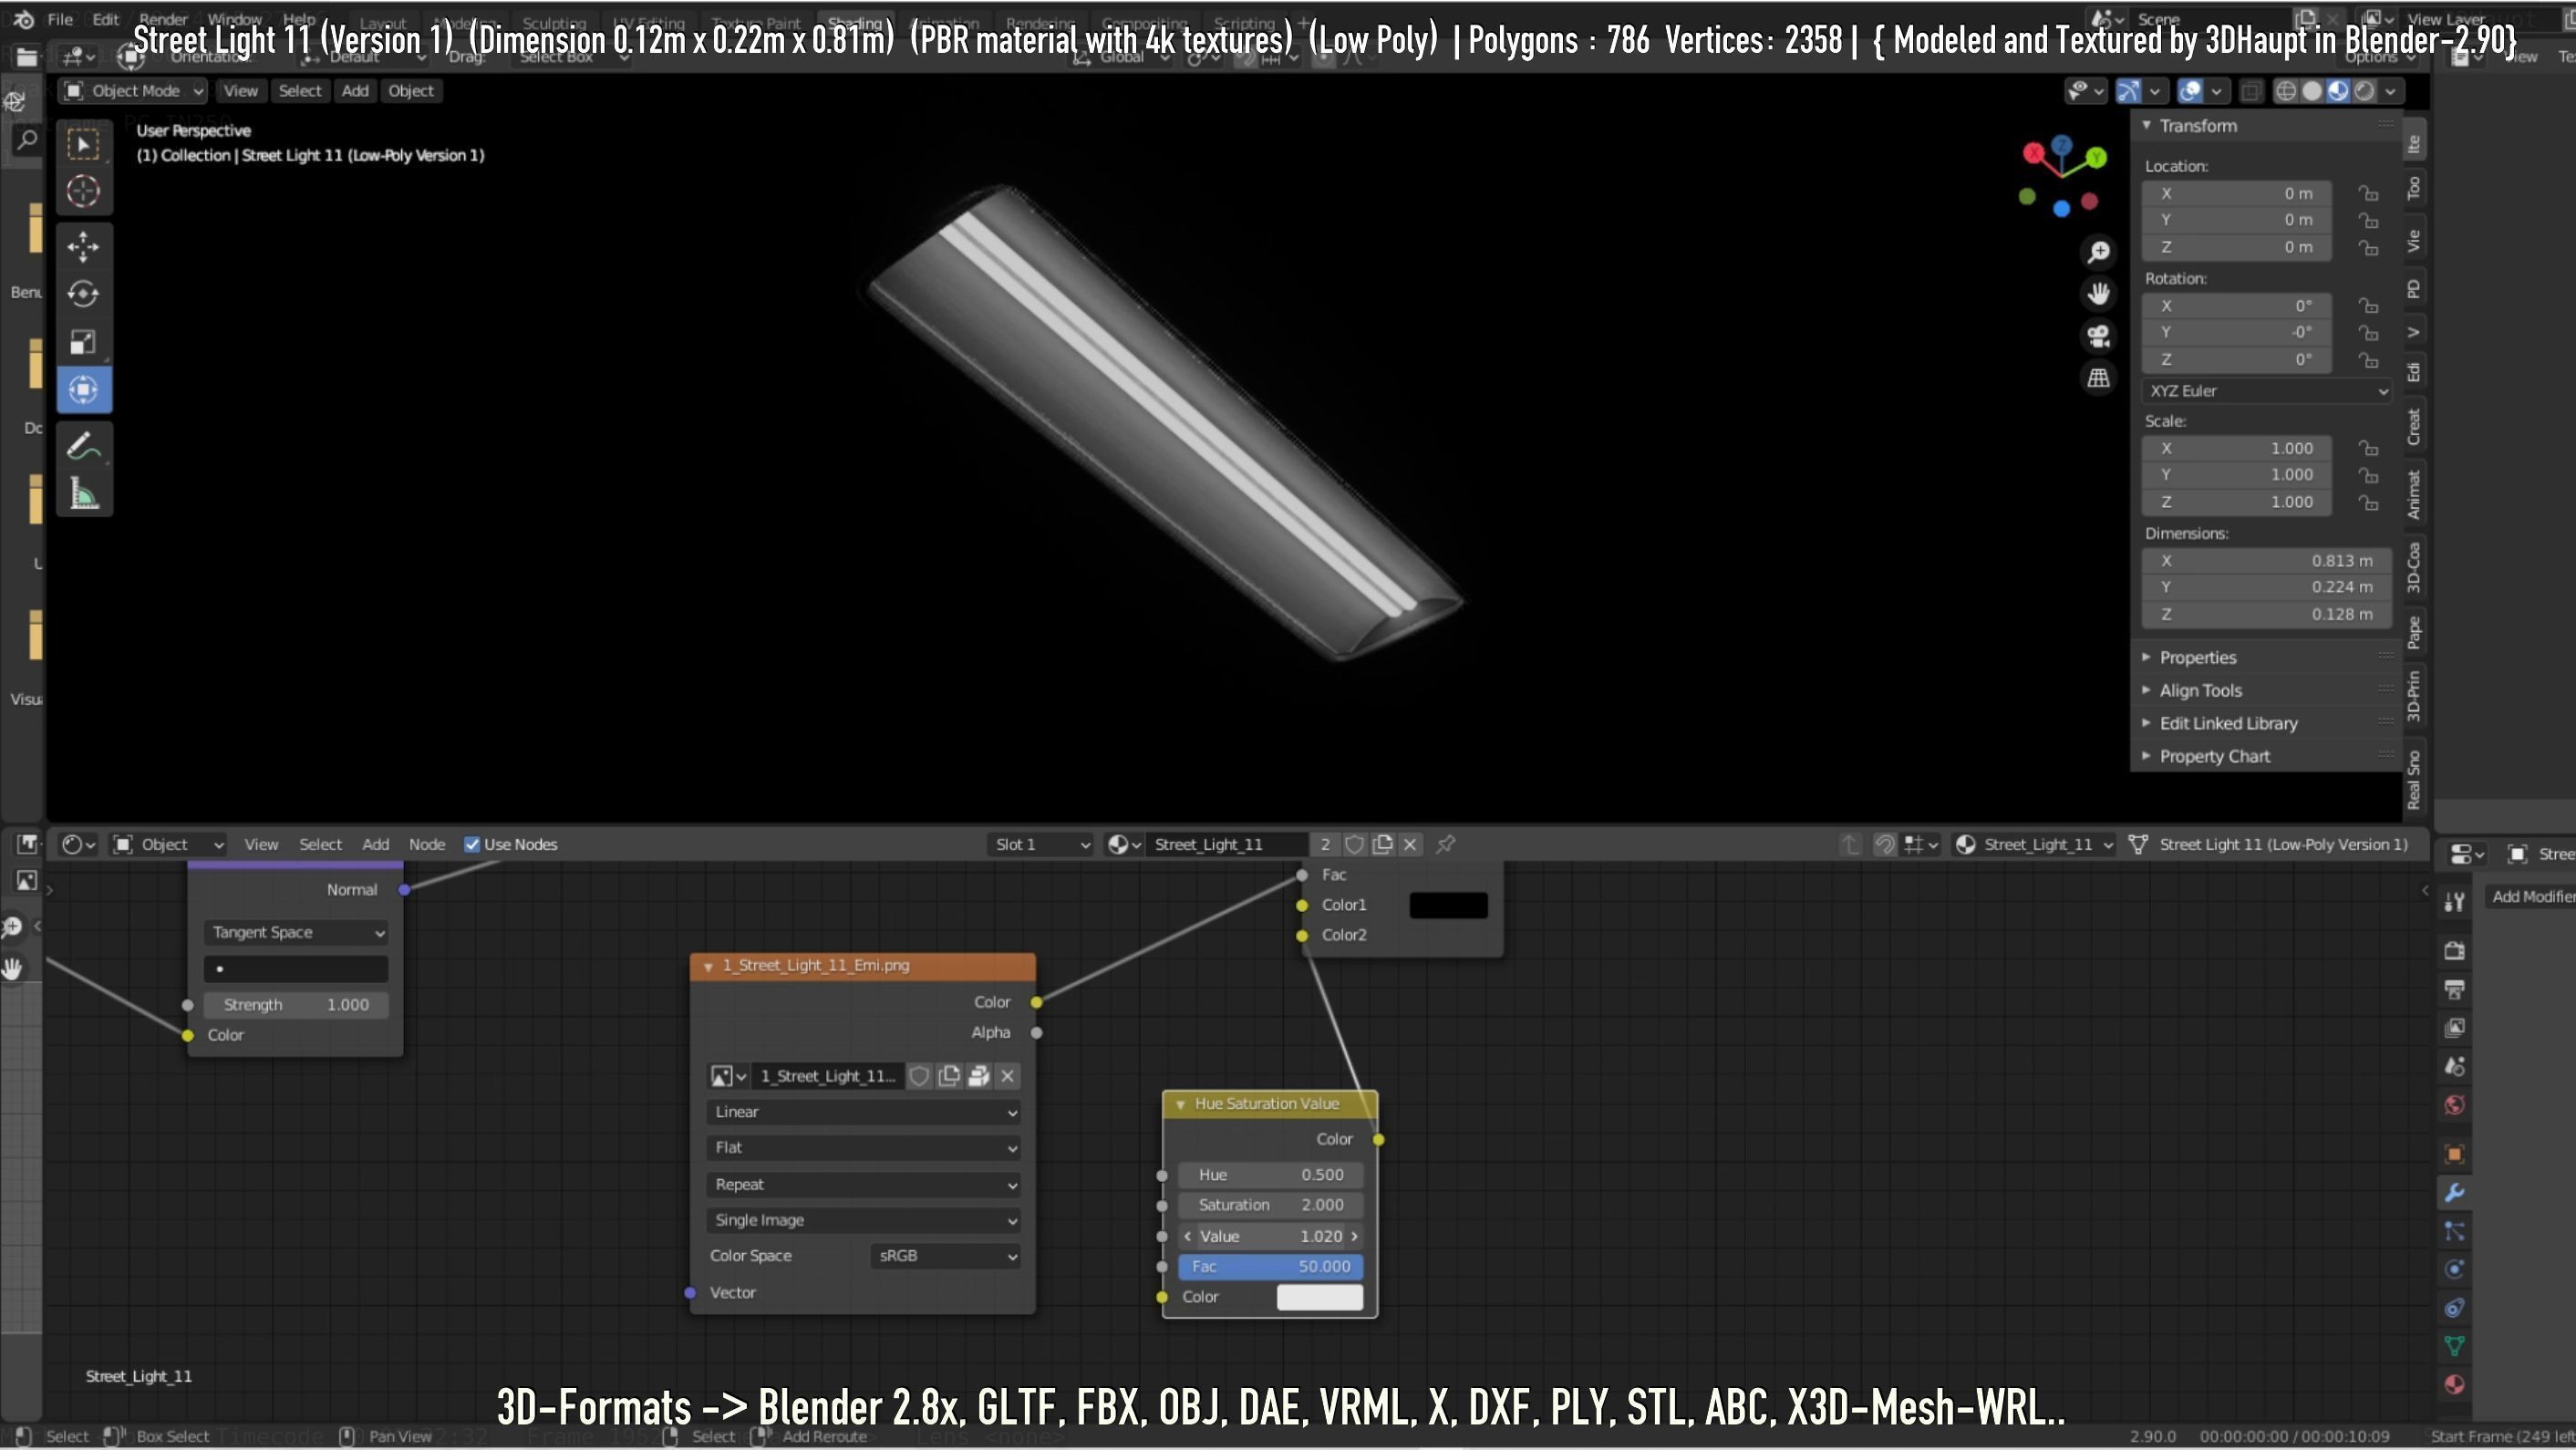Image resolution: width=2576 pixels, height=1450 pixels.
Task: Adjust the Saturation 2.000 slider
Action: tap(1270, 1205)
